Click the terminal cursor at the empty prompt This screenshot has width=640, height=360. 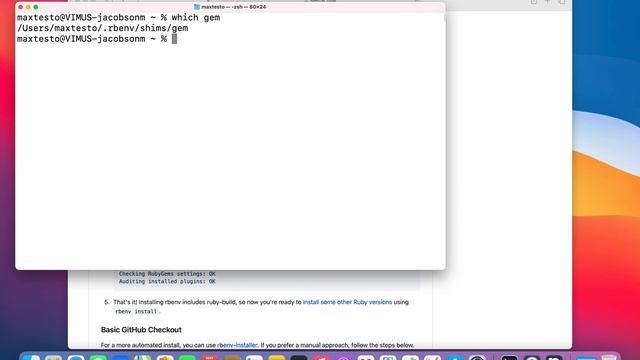(x=174, y=39)
